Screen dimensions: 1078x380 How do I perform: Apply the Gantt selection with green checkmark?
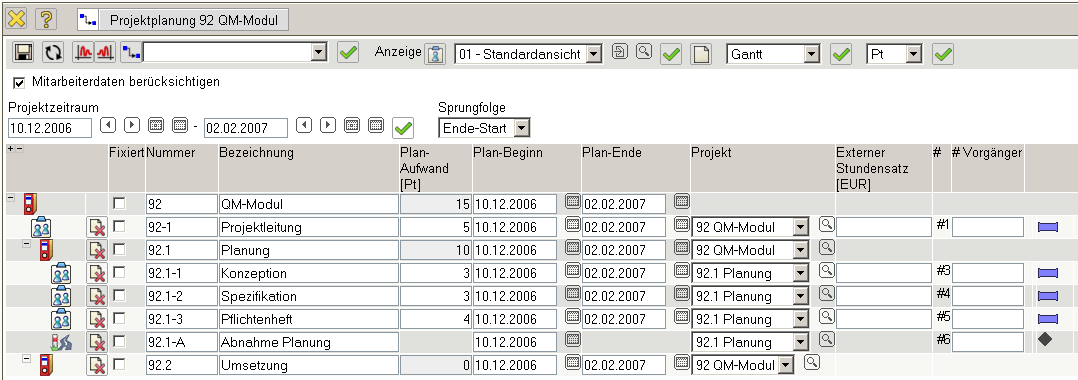click(842, 54)
